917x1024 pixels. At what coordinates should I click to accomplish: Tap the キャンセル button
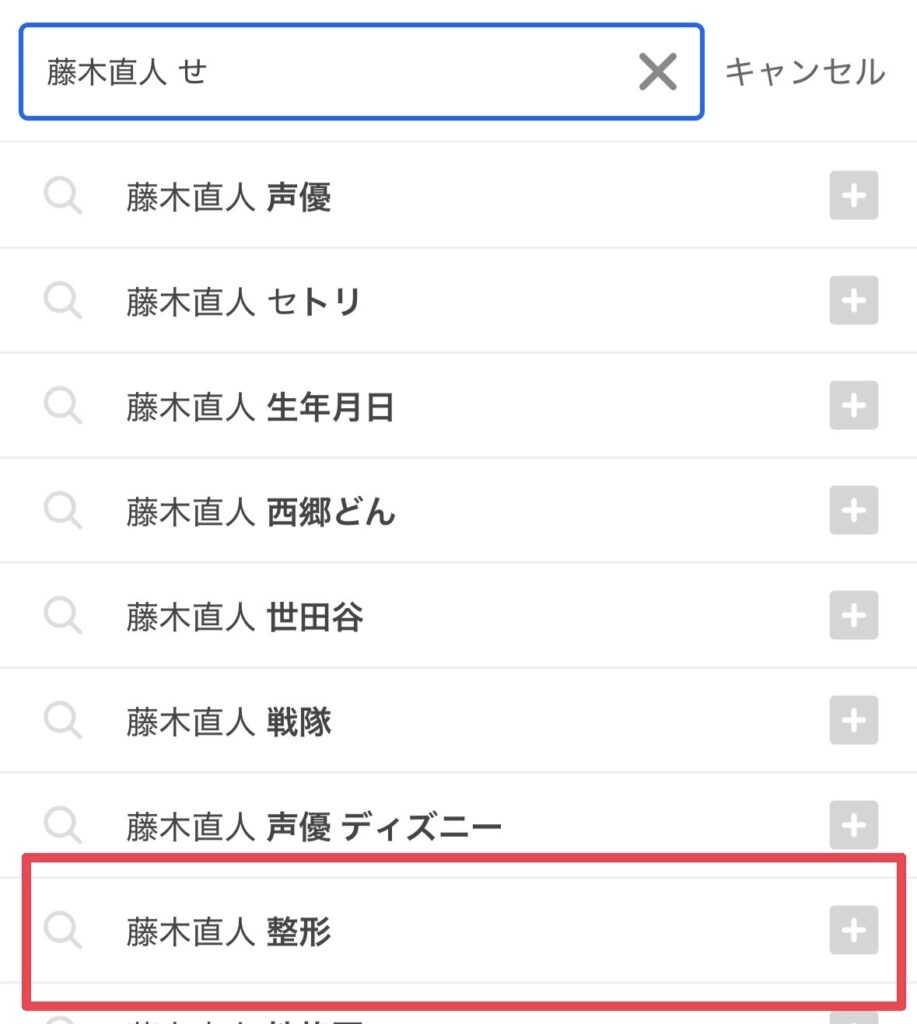[x=805, y=72]
